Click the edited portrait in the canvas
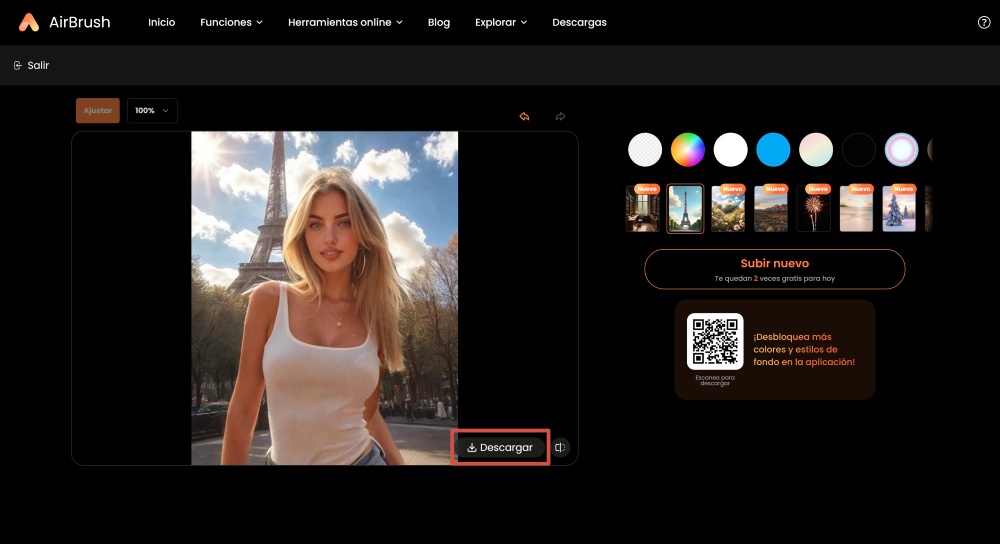This screenshot has width=1000, height=544. pos(325,298)
